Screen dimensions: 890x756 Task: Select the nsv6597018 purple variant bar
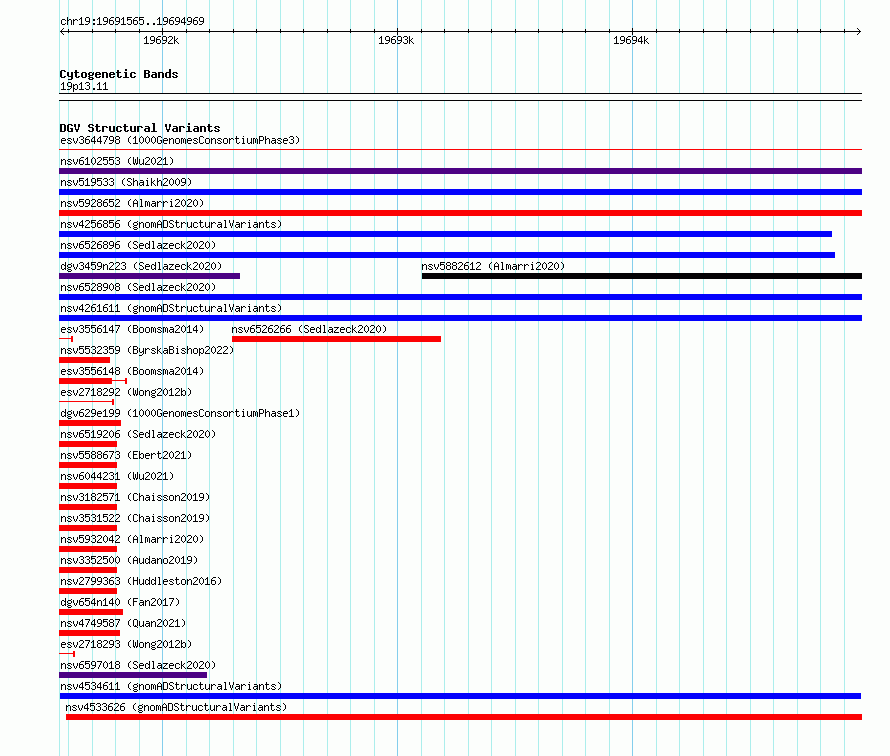click(133, 675)
